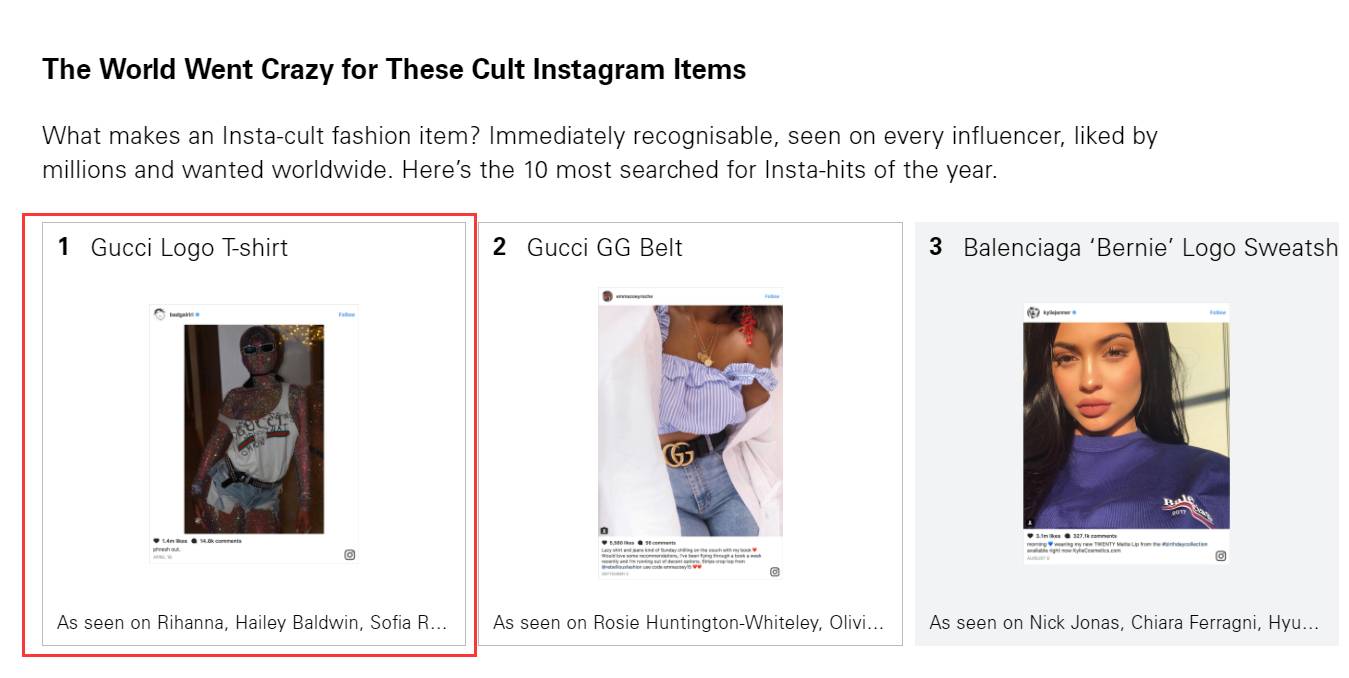Image resolution: width=1349 pixels, height=678 pixels.
Task: Expand the Balenciaga sweatshirt 'As seen on' caption
Action: click(x=1123, y=622)
